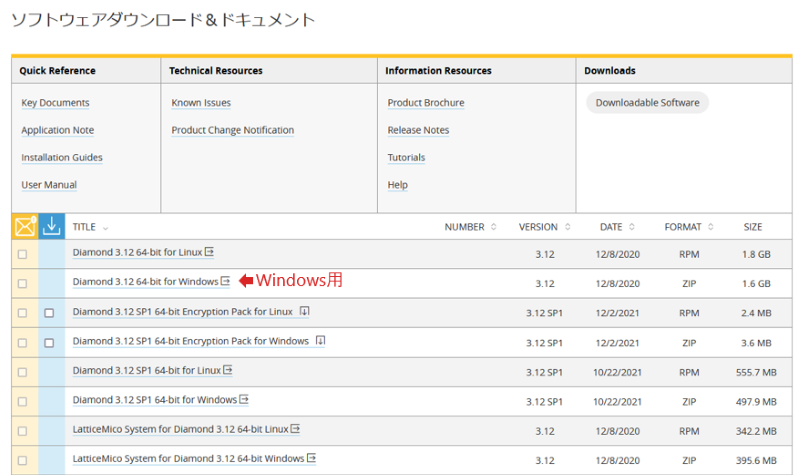
Task: Click external link icon beside Diamond 3.12 SP1 64-bit for Windows
Action: (244, 399)
